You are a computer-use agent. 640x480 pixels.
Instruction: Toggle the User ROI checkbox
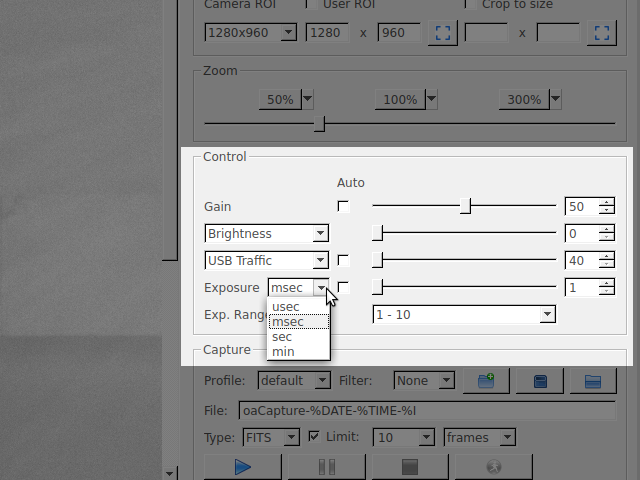pos(312,4)
